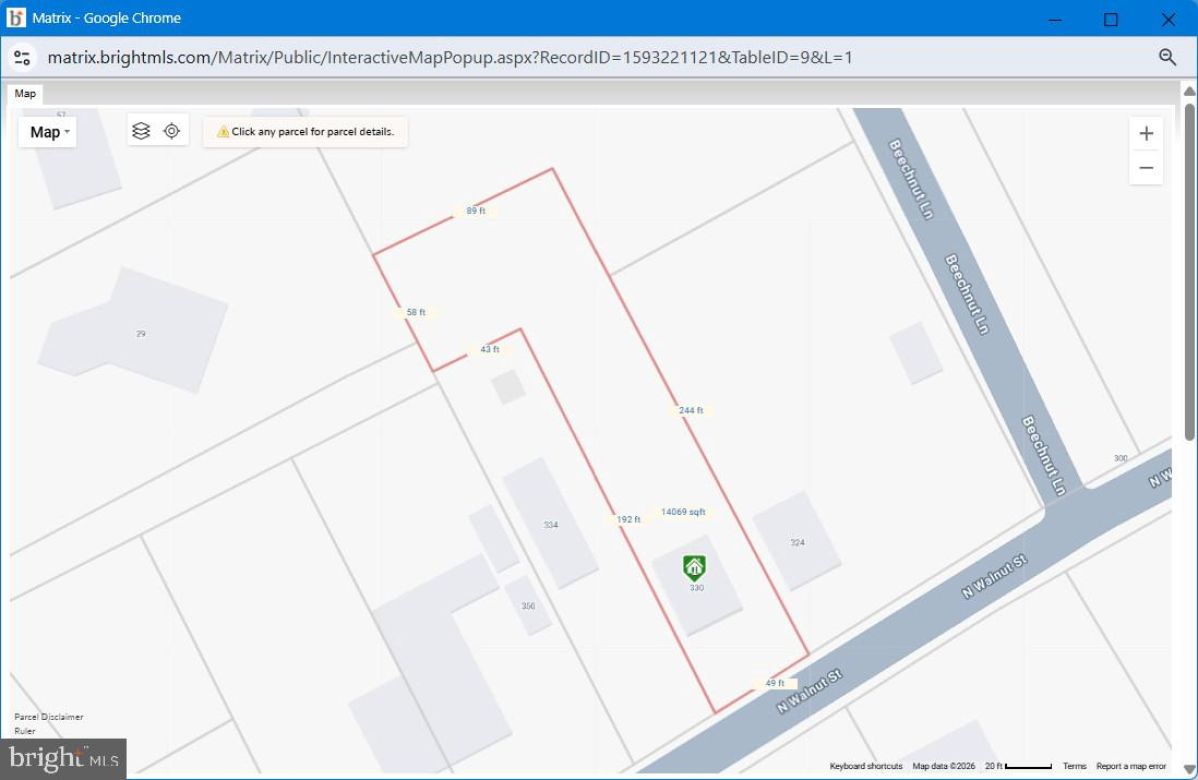Click the 'Click any parcel for parcel details' notice
The height and width of the screenshot is (780, 1198).
(305, 131)
